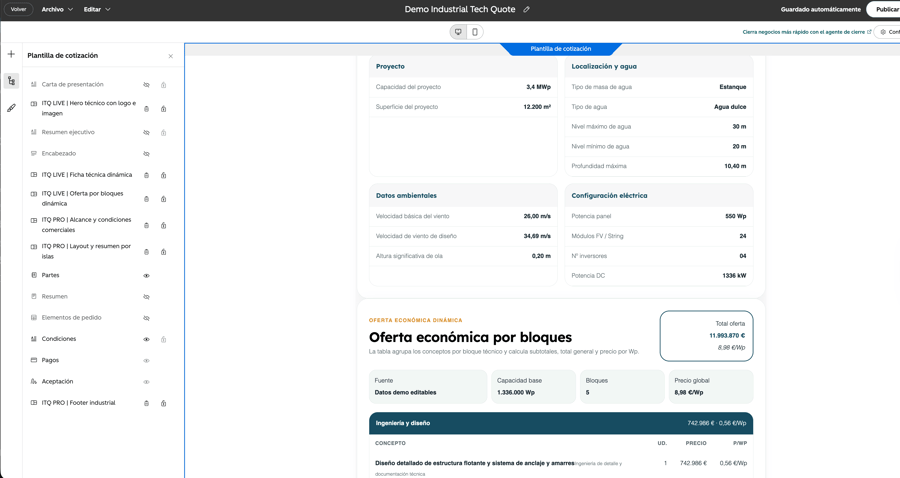
Task: Toggle lock on Layout y resumen por islas
Action: (x=164, y=252)
